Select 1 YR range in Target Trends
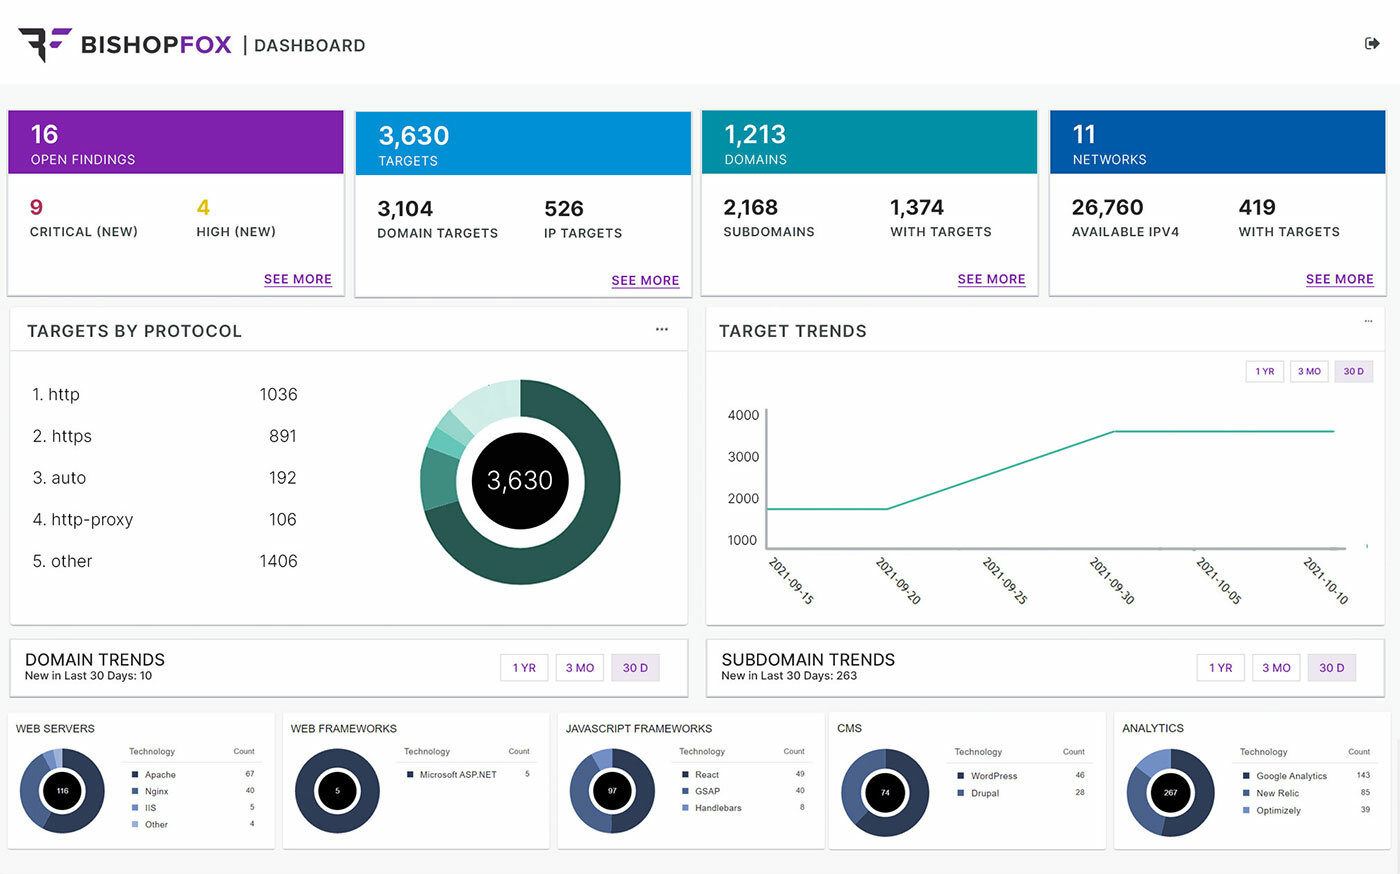The width and height of the screenshot is (1400, 874). 1265,371
